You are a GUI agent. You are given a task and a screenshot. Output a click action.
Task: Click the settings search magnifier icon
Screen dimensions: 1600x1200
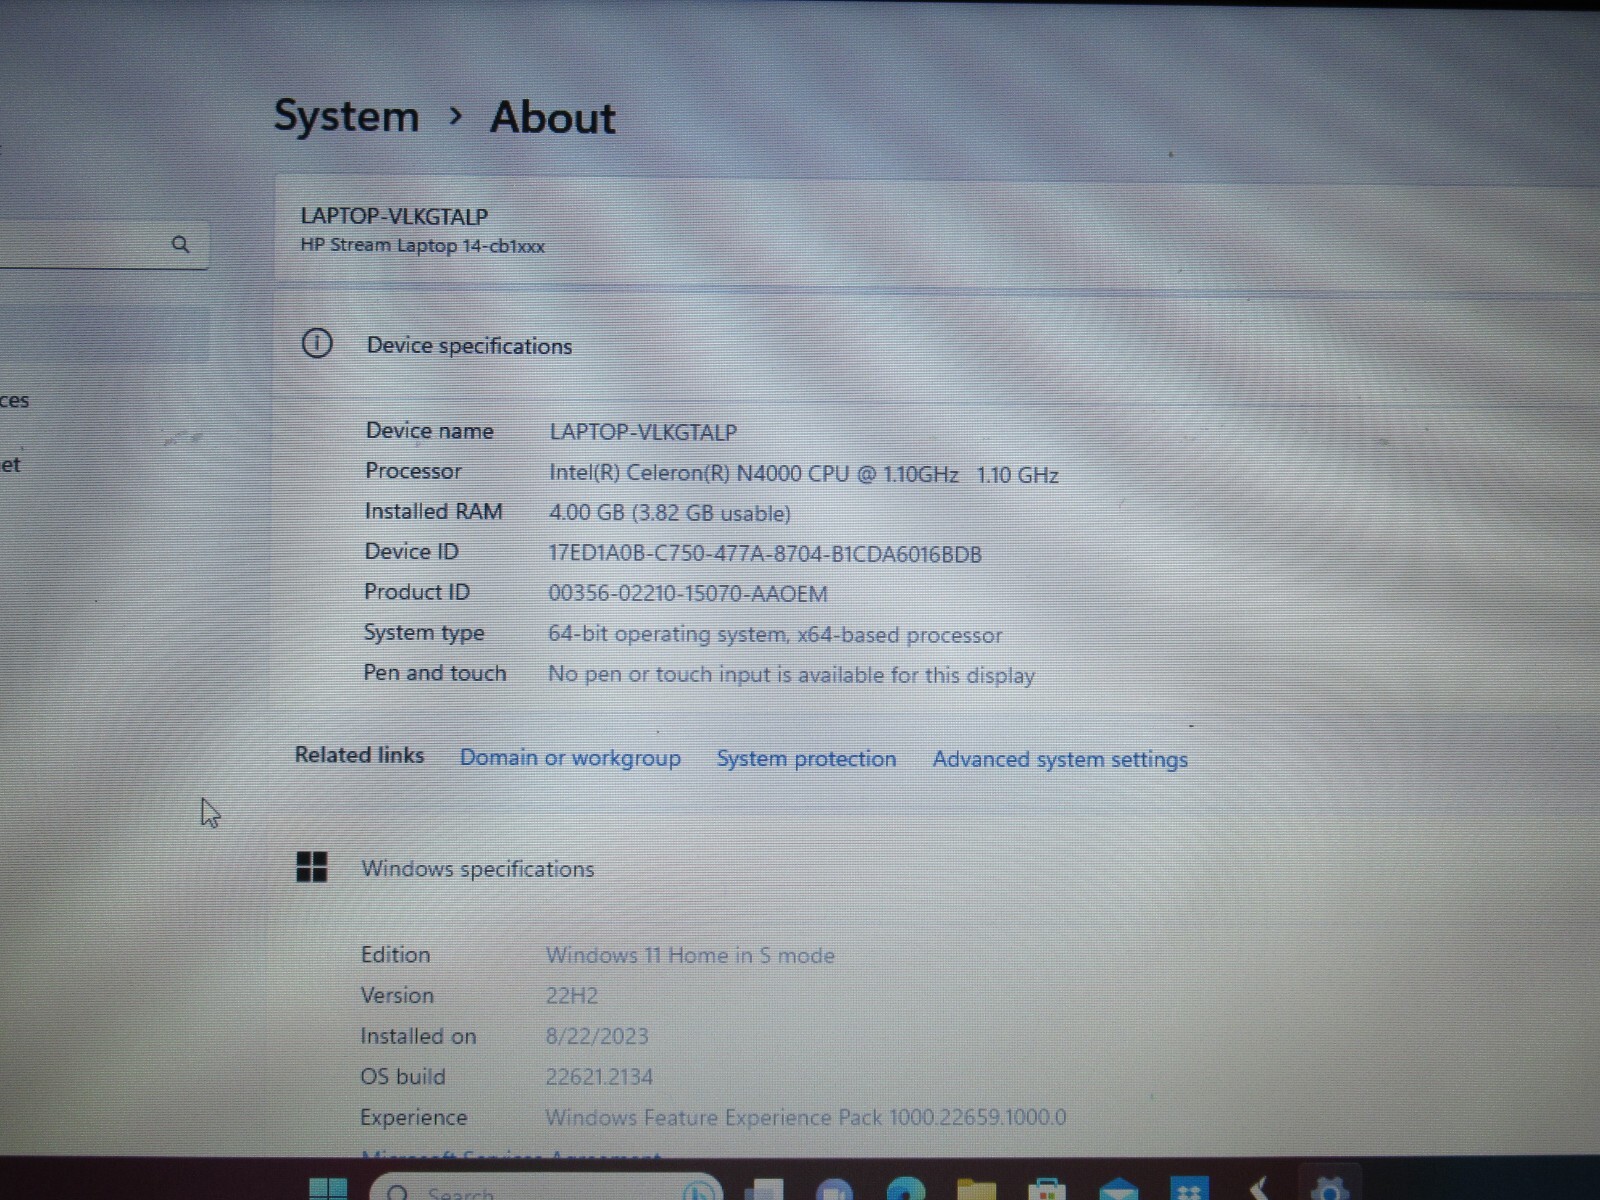pyautogui.click(x=180, y=244)
